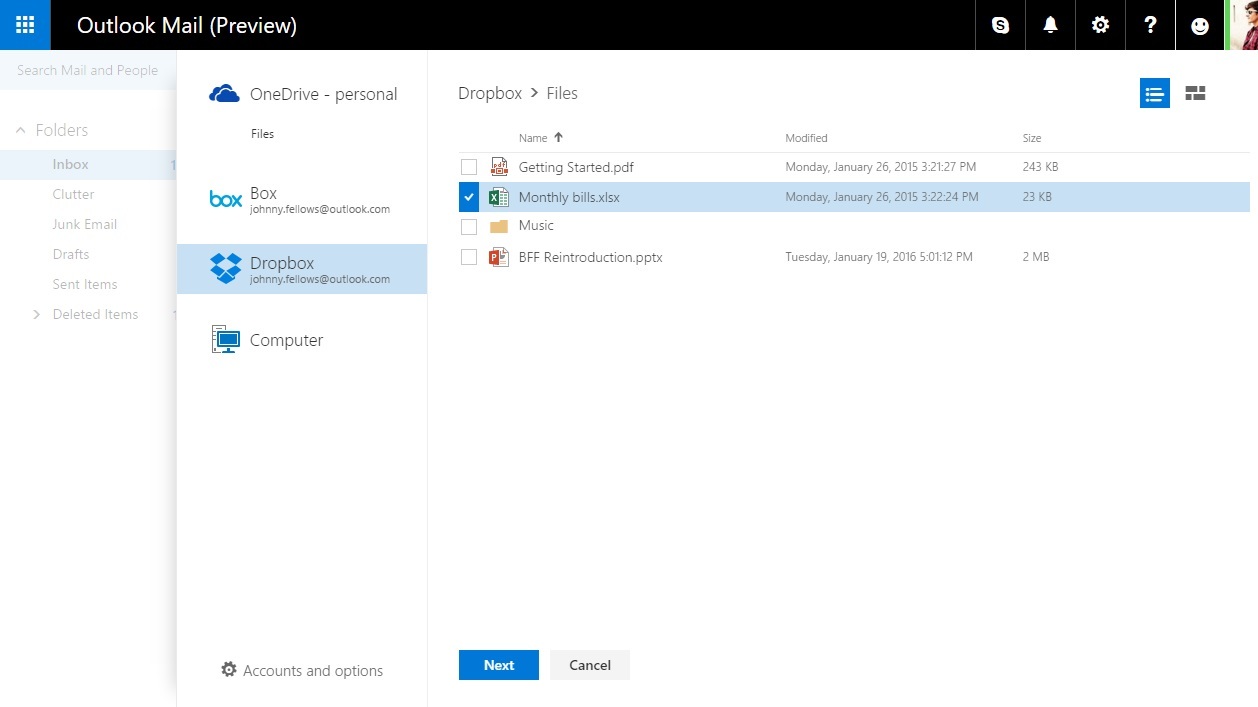Click the OneDrive cloud icon
Image resolution: width=1258 pixels, height=707 pixels.
coord(225,94)
